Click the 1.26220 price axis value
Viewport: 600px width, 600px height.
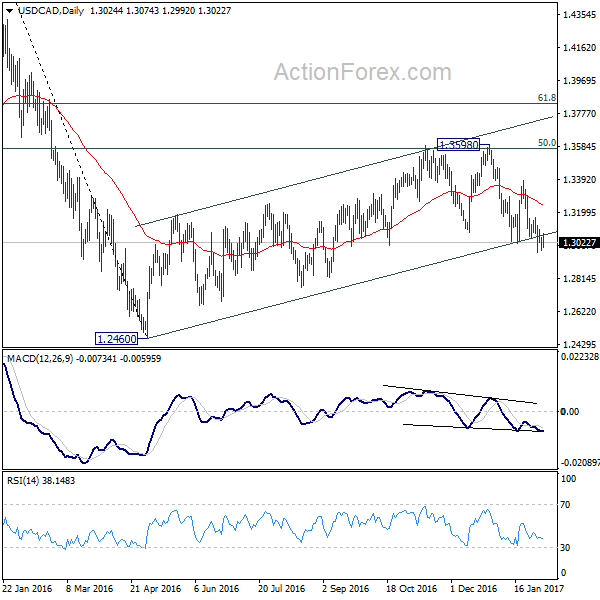click(579, 311)
